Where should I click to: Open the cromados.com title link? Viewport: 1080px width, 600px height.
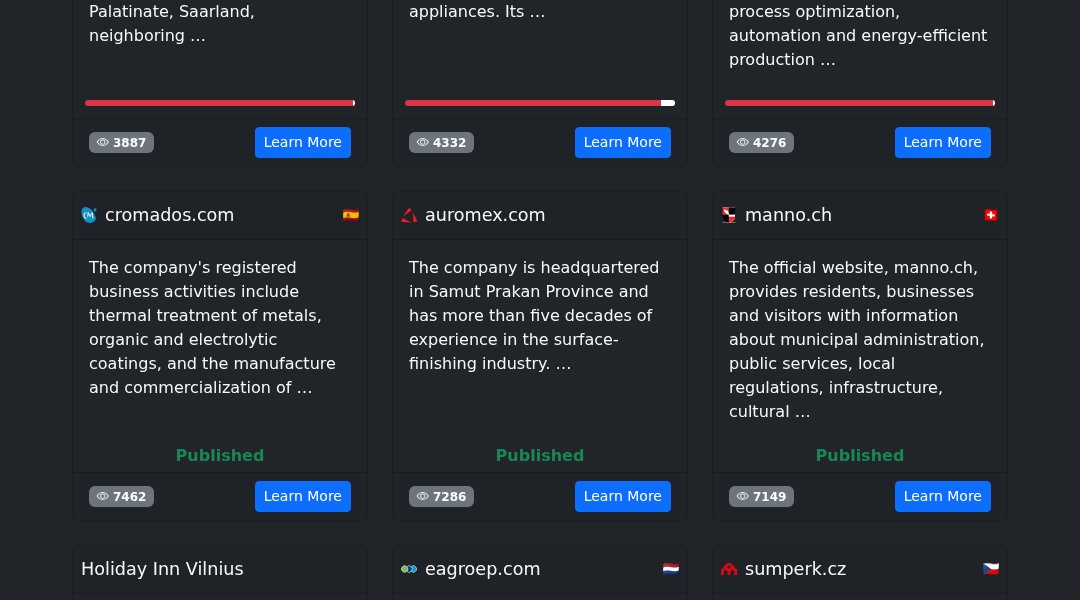(x=169, y=215)
